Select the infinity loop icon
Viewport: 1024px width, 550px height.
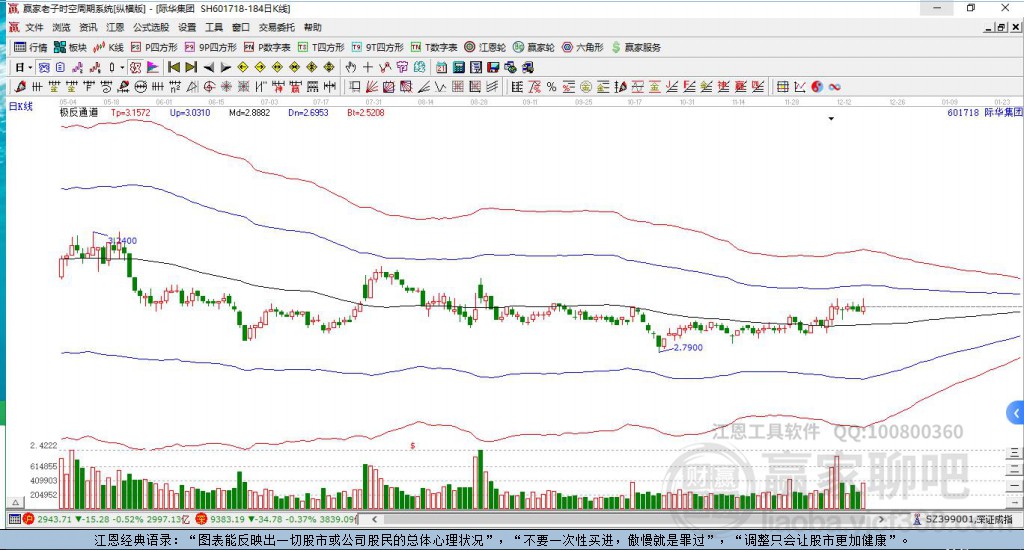click(835, 87)
